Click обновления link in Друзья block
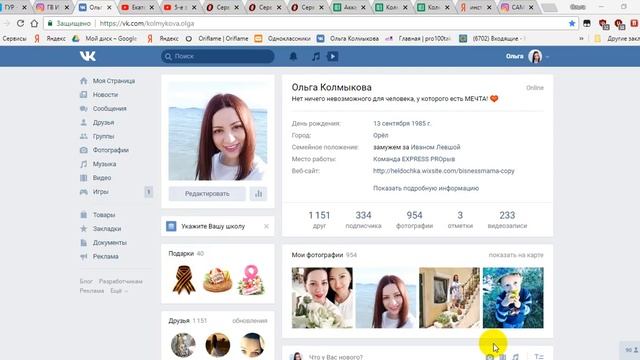Screen dimensions: 640x360 coord(250,321)
